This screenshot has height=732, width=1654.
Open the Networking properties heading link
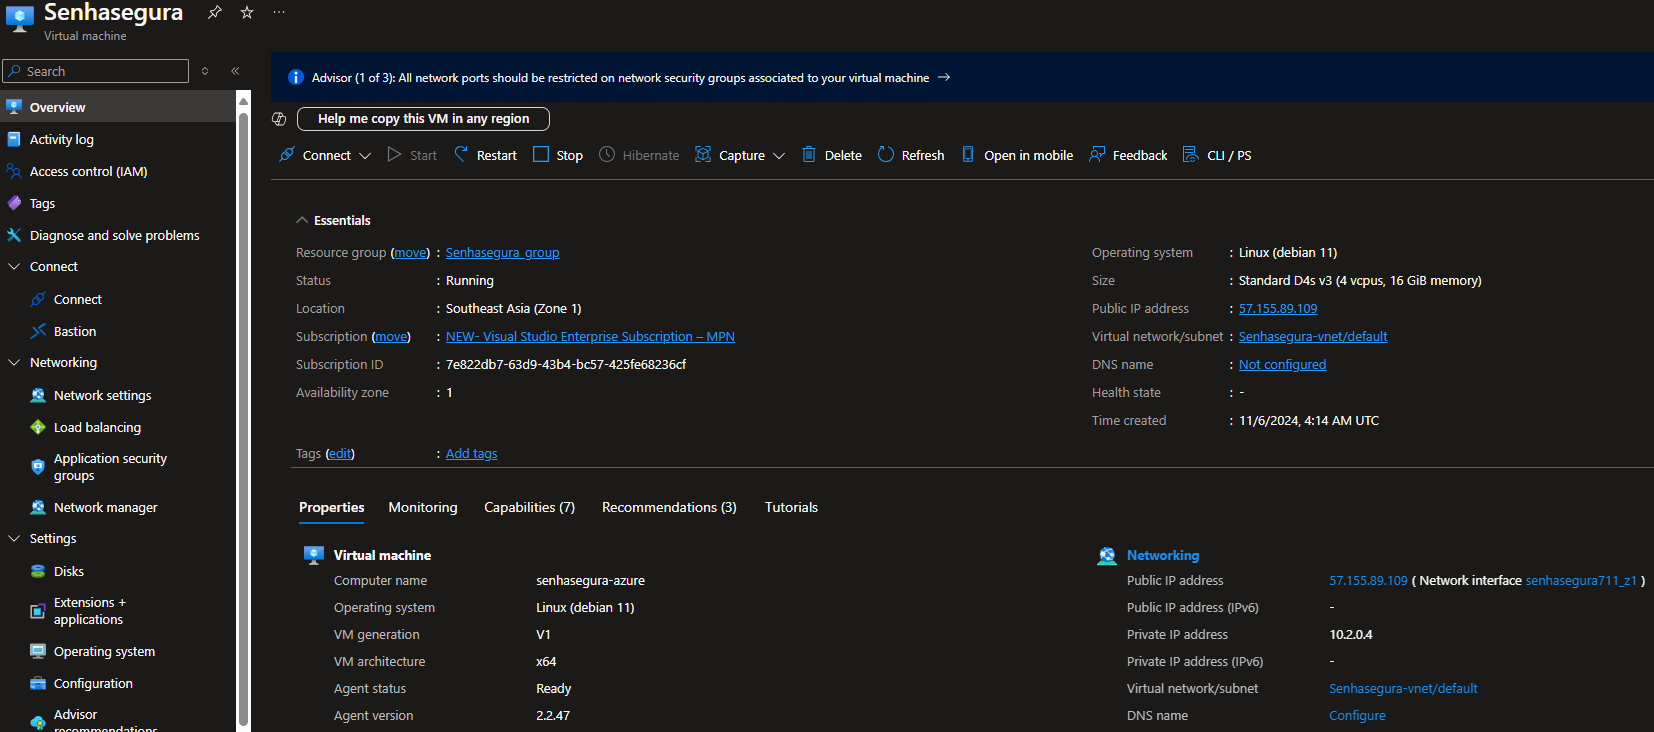click(x=1163, y=555)
